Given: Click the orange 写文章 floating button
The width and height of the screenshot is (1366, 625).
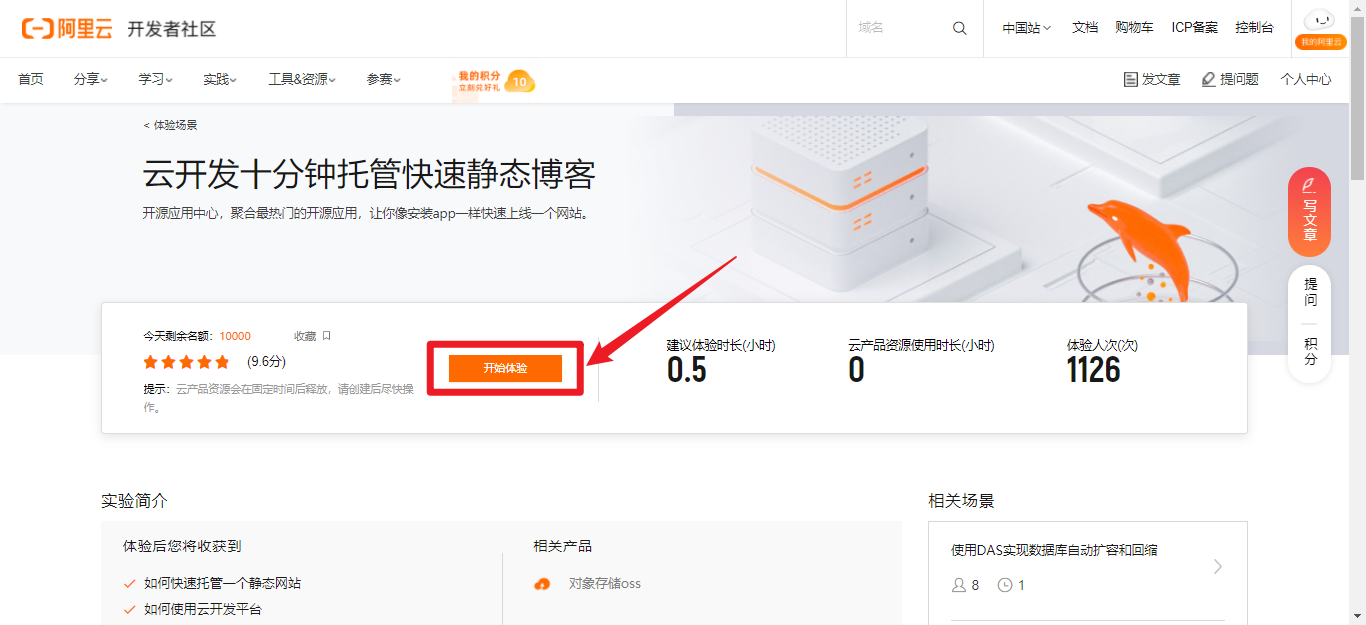Looking at the screenshot, I should [x=1309, y=212].
